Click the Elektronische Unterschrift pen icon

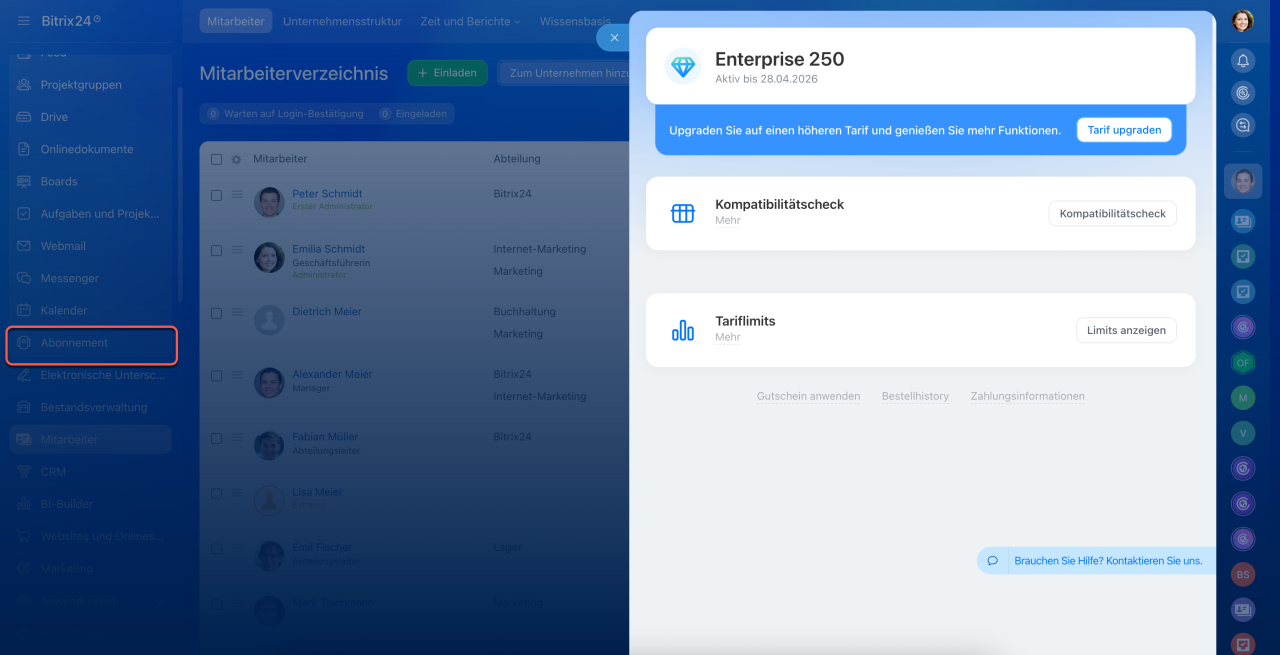[x=24, y=375]
